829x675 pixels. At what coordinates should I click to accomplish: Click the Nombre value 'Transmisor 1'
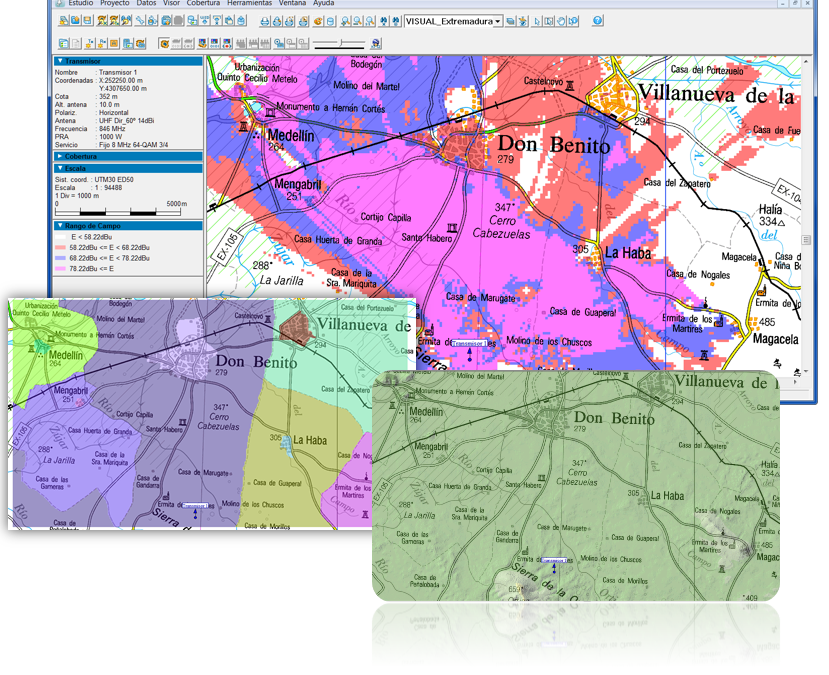point(118,72)
